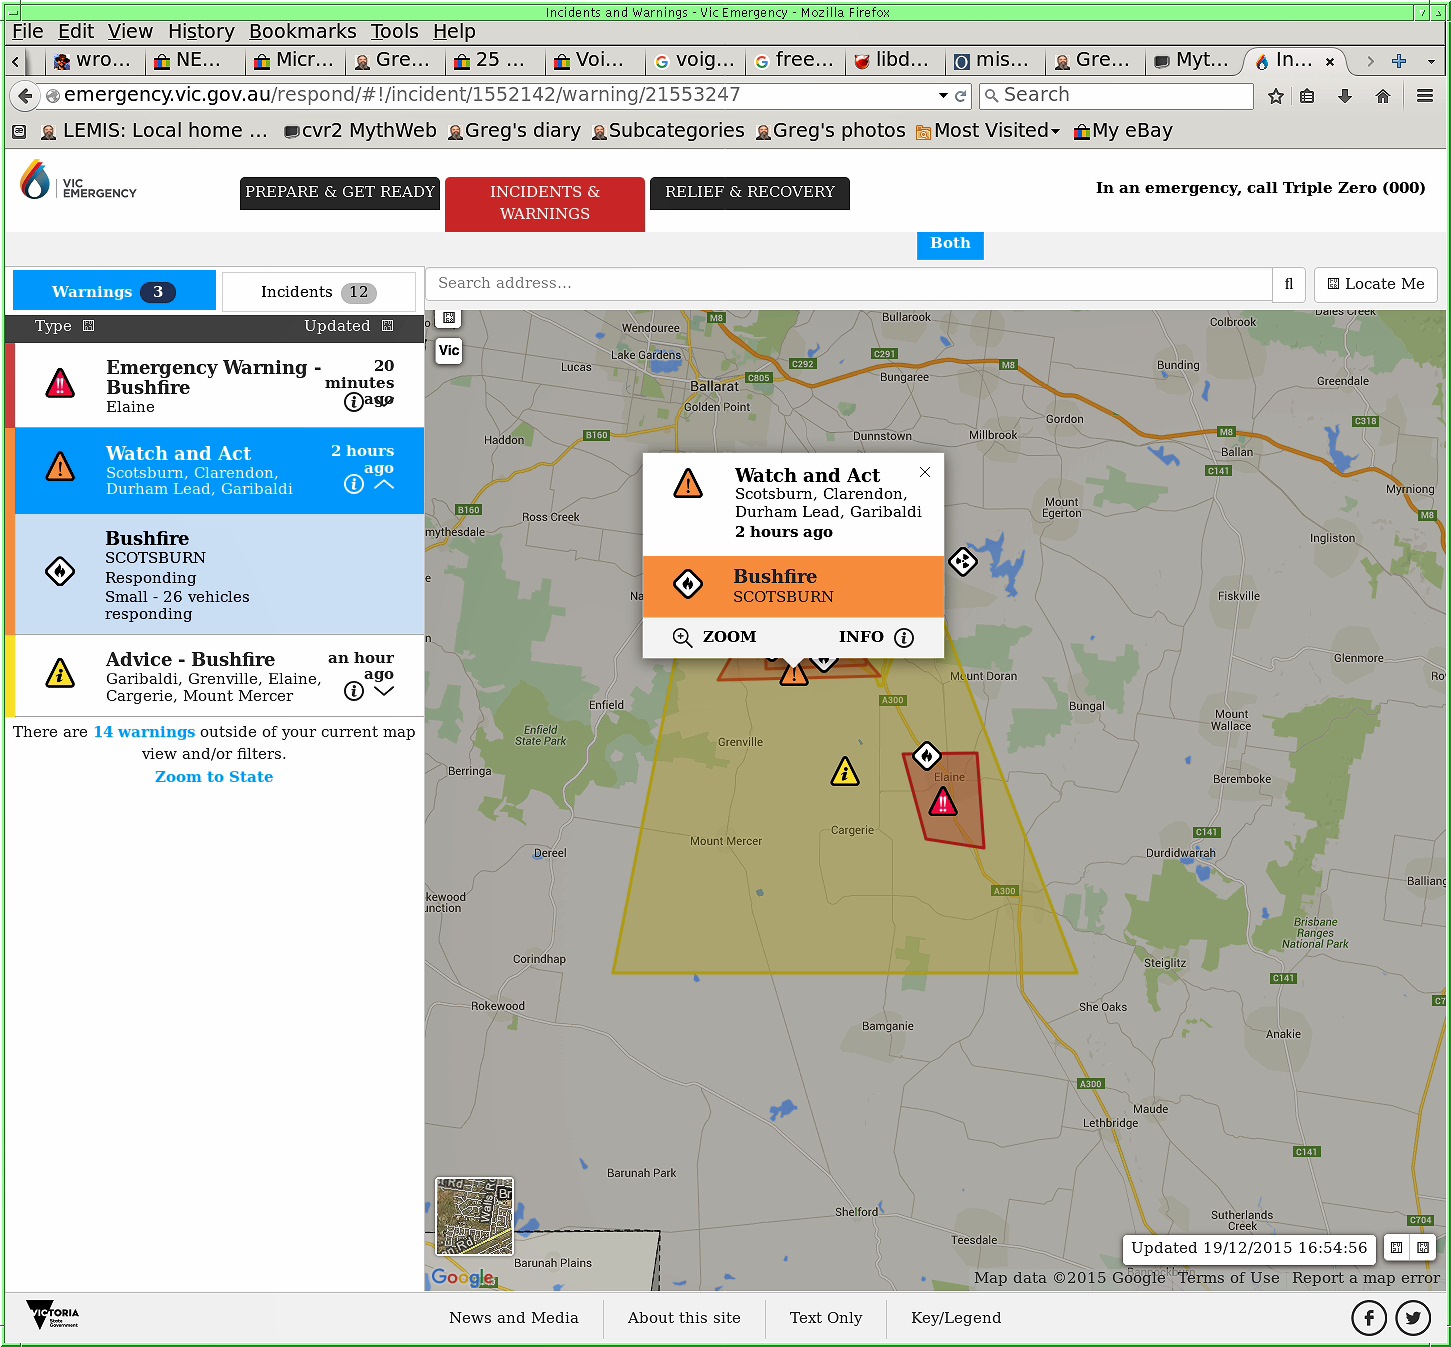Click the Zoom to State link

click(214, 777)
